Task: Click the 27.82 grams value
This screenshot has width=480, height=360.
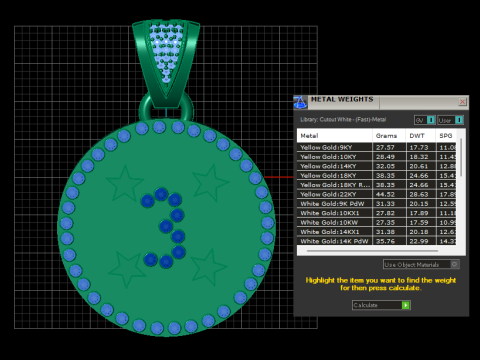Action: [x=385, y=213]
